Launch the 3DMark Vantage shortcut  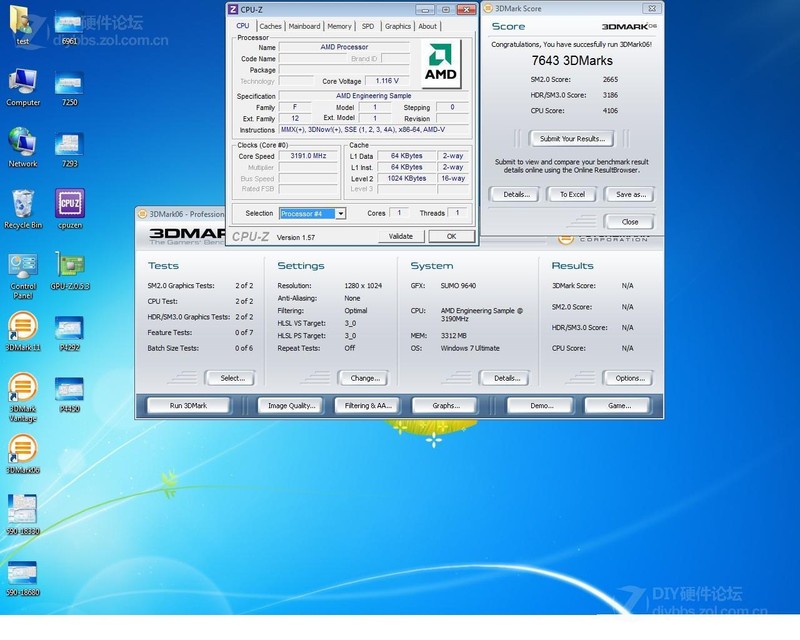tap(23, 397)
